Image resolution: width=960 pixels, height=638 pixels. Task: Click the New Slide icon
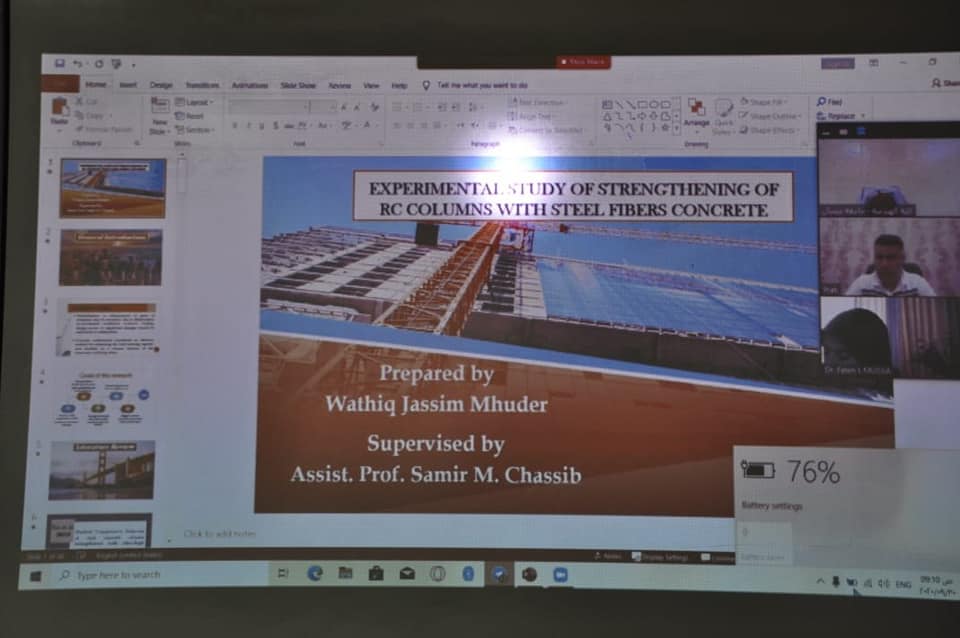[160, 112]
